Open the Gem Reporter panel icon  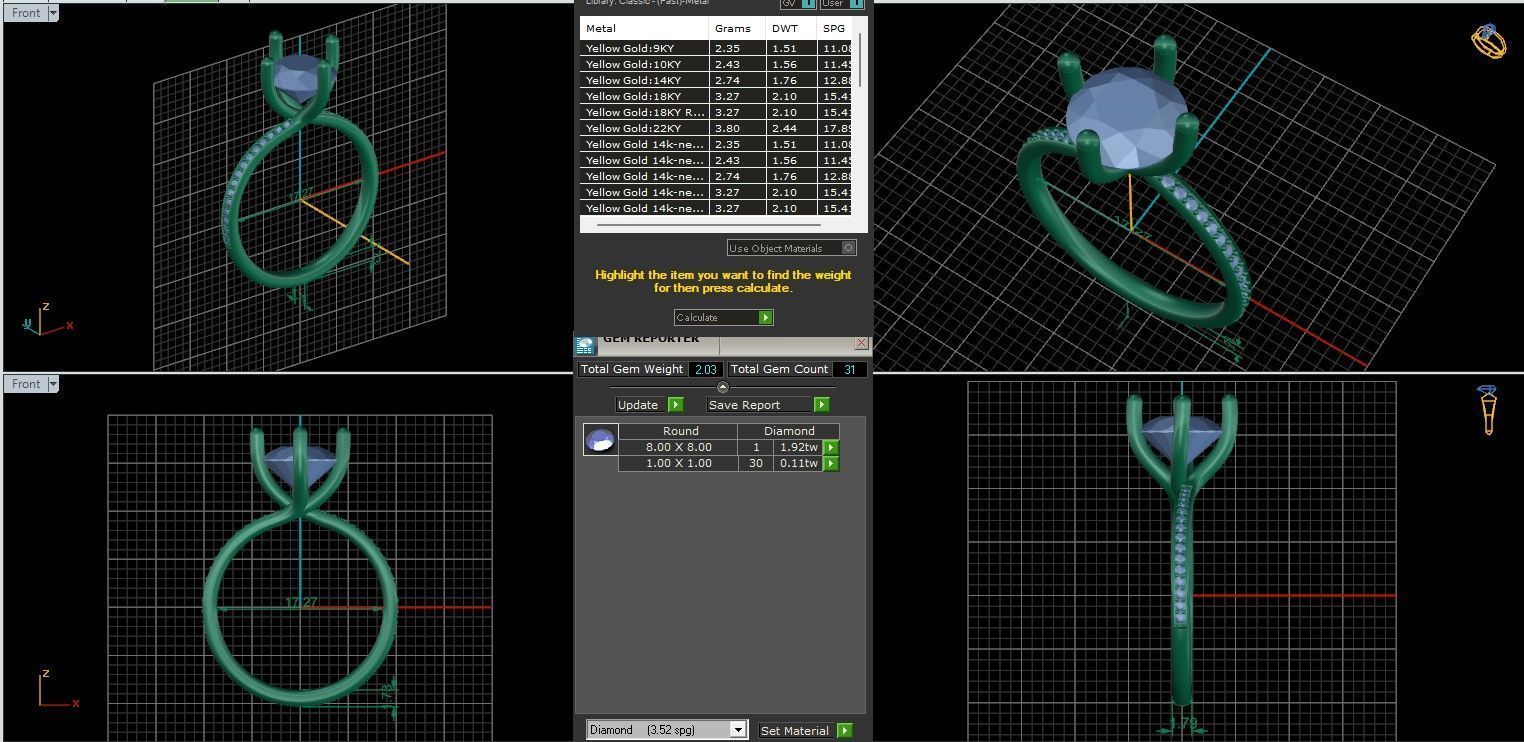click(585, 345)
